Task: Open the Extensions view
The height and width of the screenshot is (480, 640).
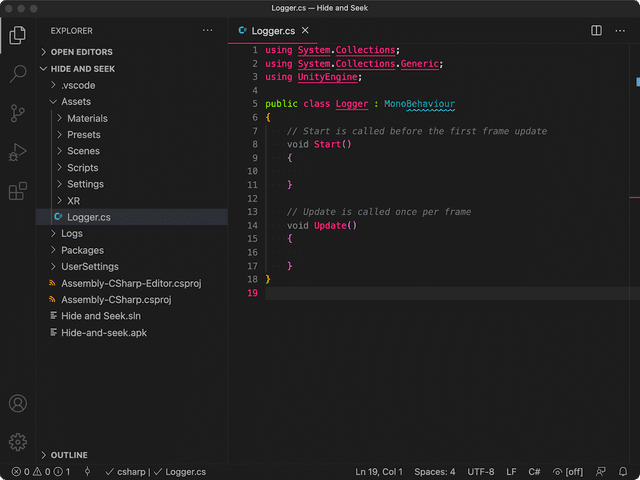Action: (x=18, y=191)
